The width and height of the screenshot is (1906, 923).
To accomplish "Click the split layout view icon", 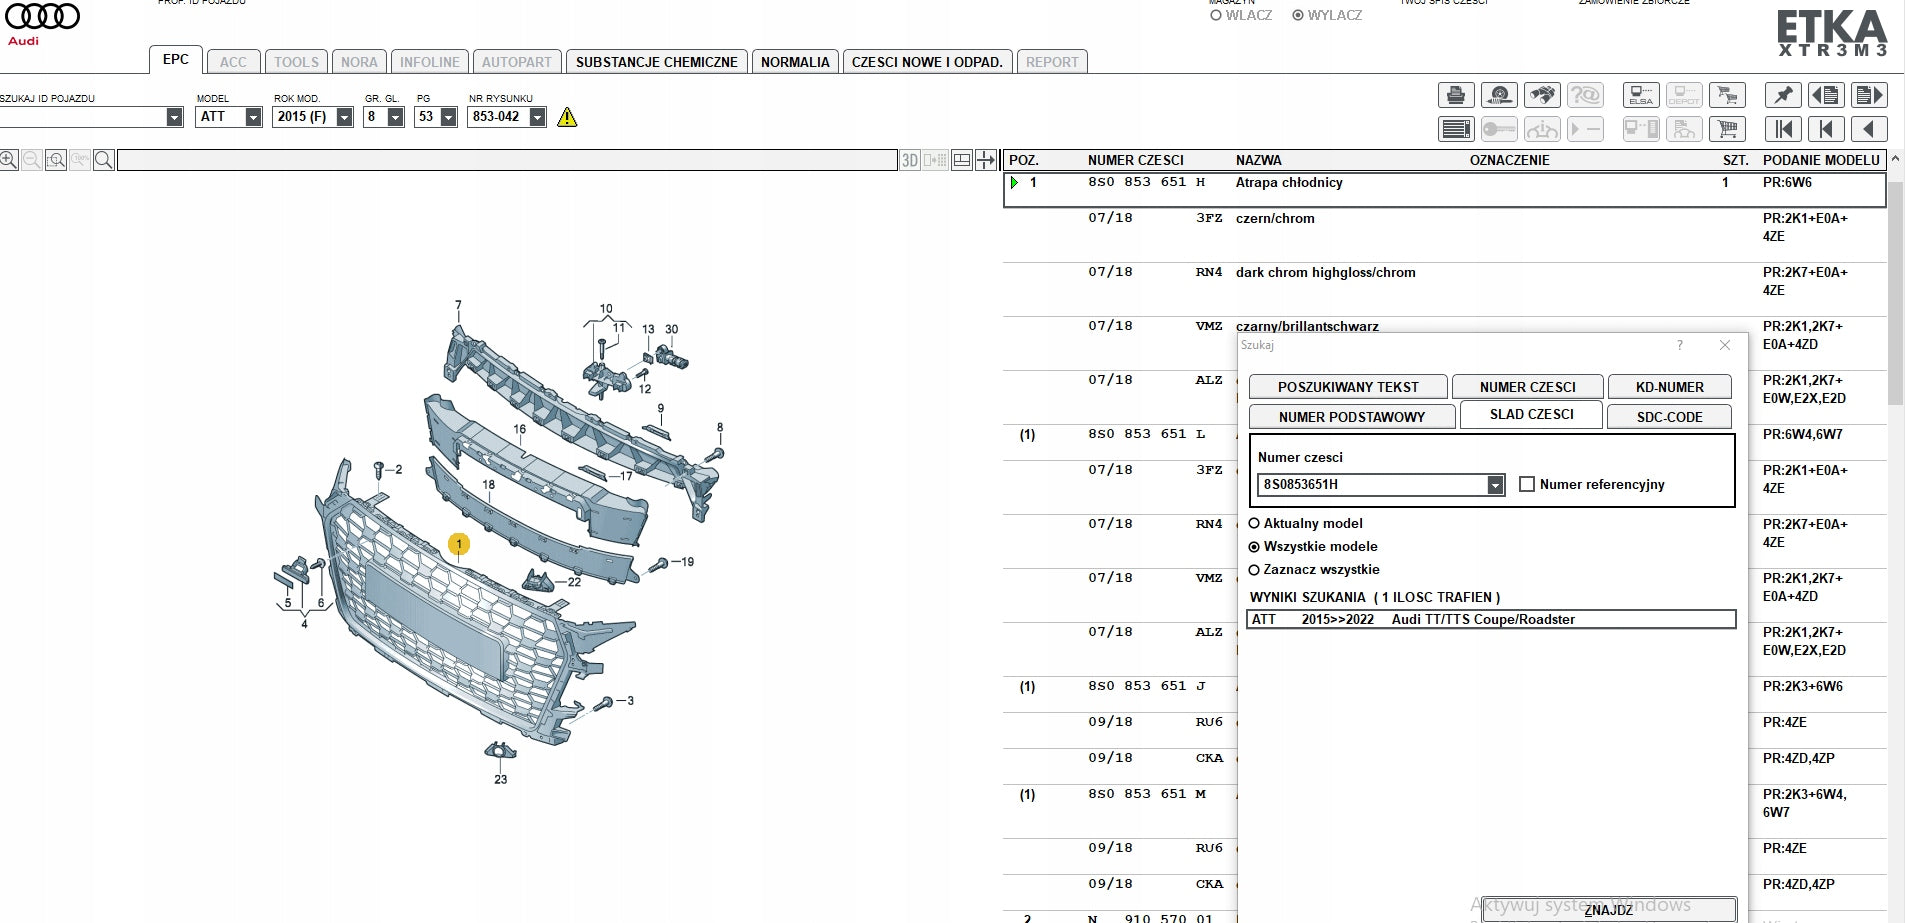I will pyautogui.click(x=962, y=160).
